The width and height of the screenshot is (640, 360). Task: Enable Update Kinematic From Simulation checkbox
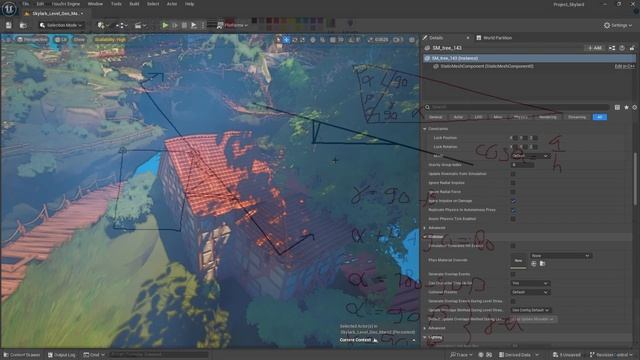click(x=513, y=174)
